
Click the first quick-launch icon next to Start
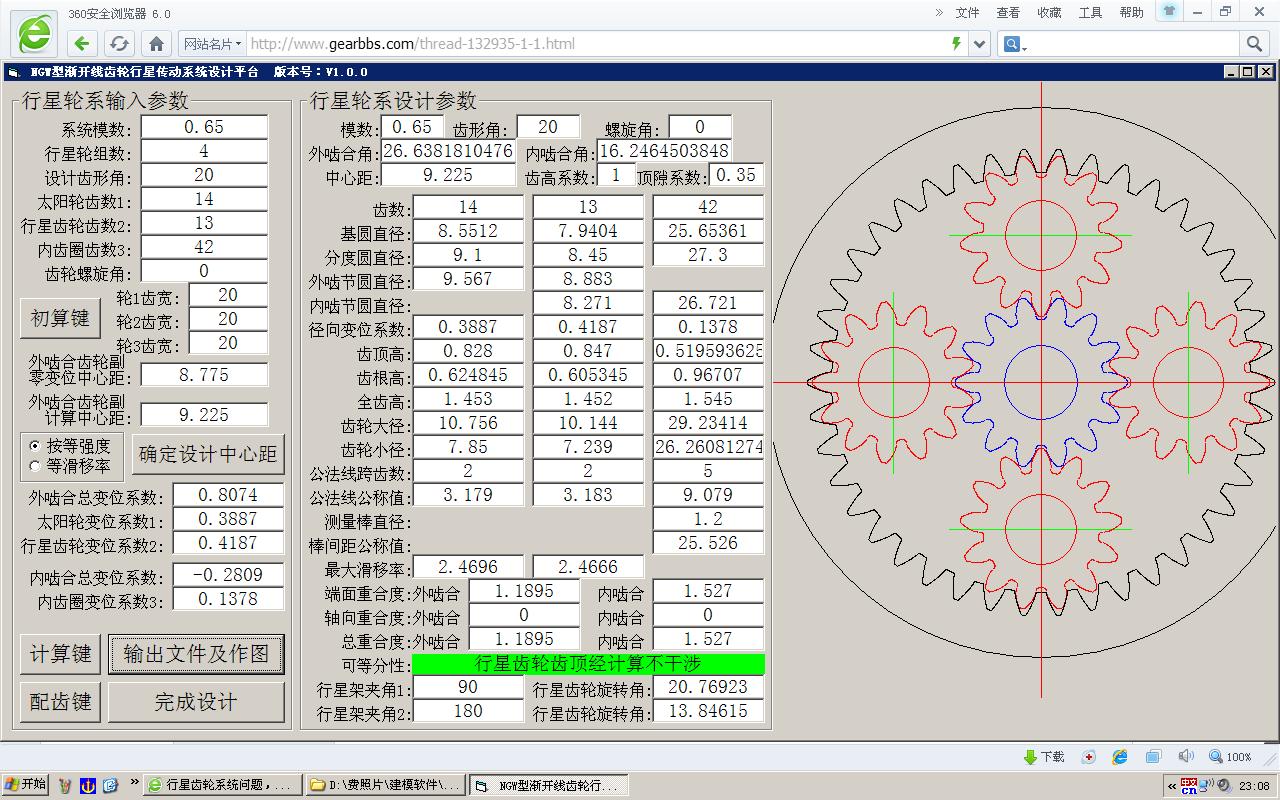click(x=65, y=785)
